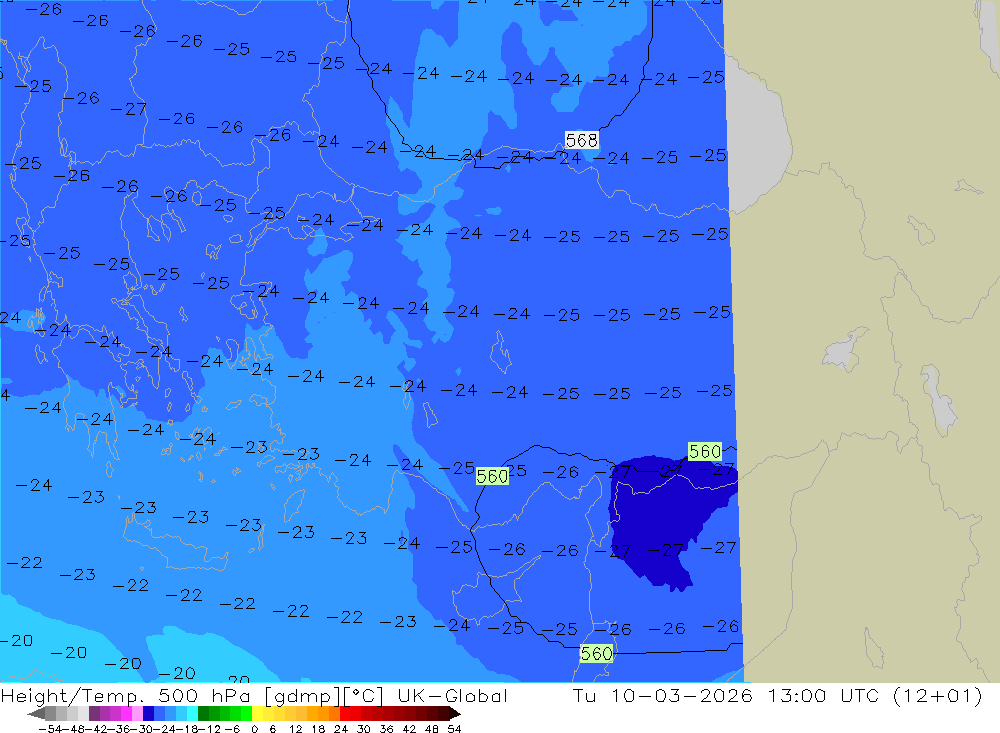This screenshot has height=733, width=1000.
Task: Click the Crete island outline
Action: click(x=175, y=545)
